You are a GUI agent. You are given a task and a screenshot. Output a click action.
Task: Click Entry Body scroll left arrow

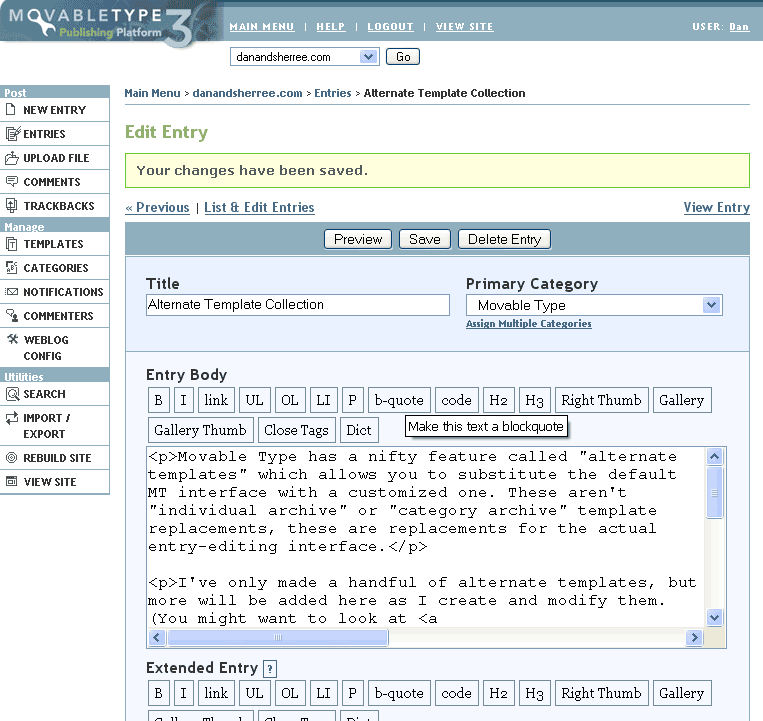pyautogui.click(x=157, y=637)
